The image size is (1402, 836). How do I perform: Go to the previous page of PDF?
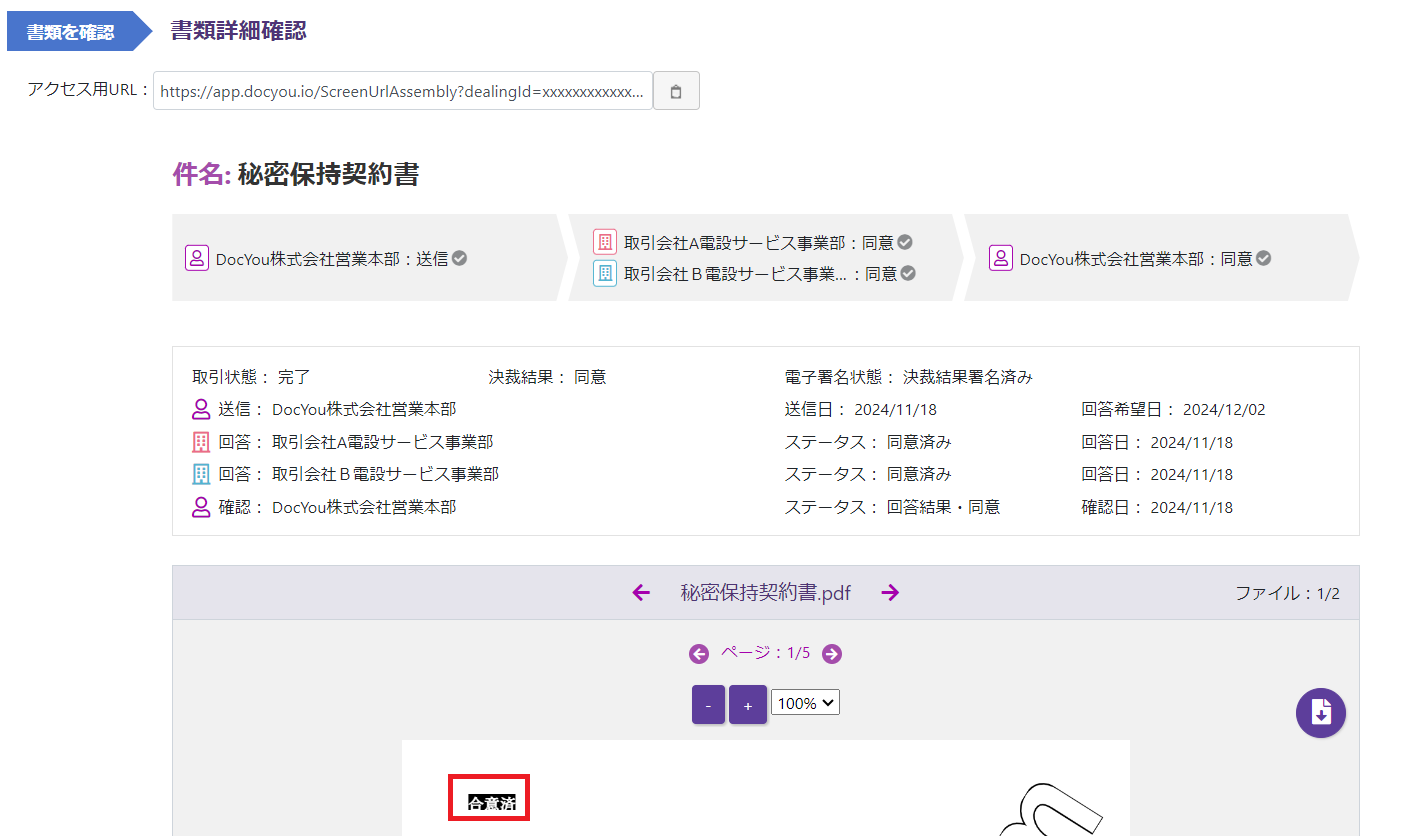698,654
